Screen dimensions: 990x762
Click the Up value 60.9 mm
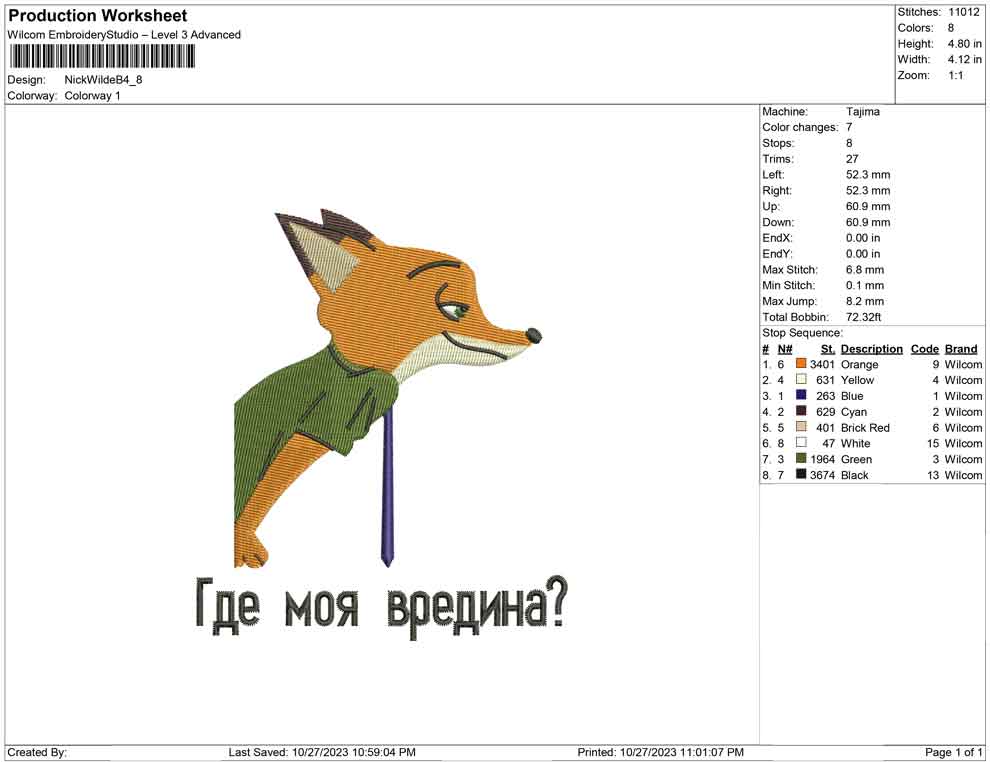pyautogui.click(x=868, y=206)
